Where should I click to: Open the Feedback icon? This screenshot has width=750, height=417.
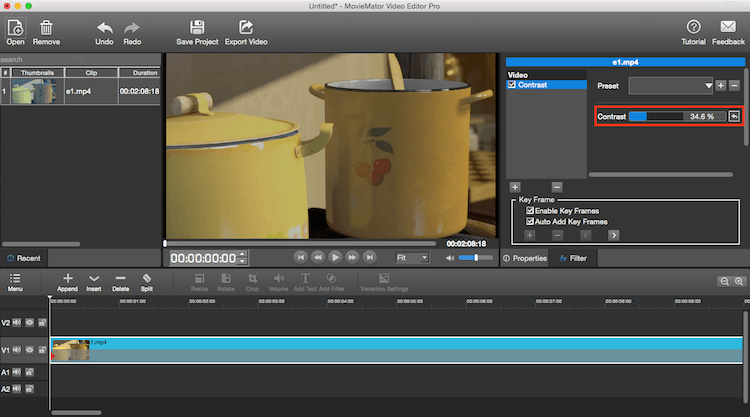728,27
